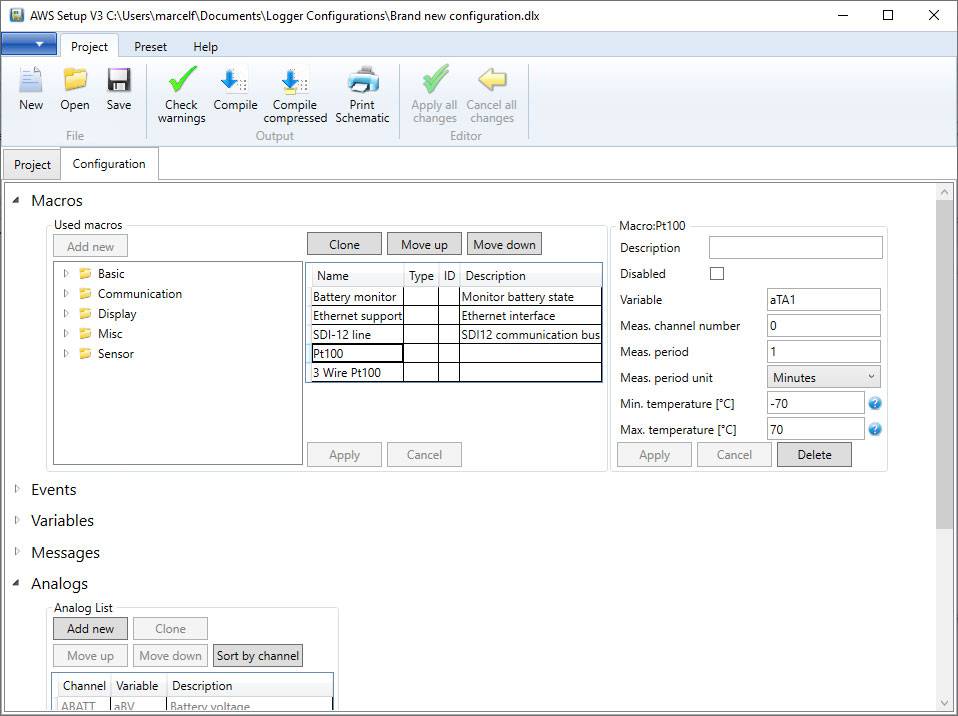The image size is (958, 716).
Task: Switch to the Project ribbon tab
Action: (x=89, y=46)
